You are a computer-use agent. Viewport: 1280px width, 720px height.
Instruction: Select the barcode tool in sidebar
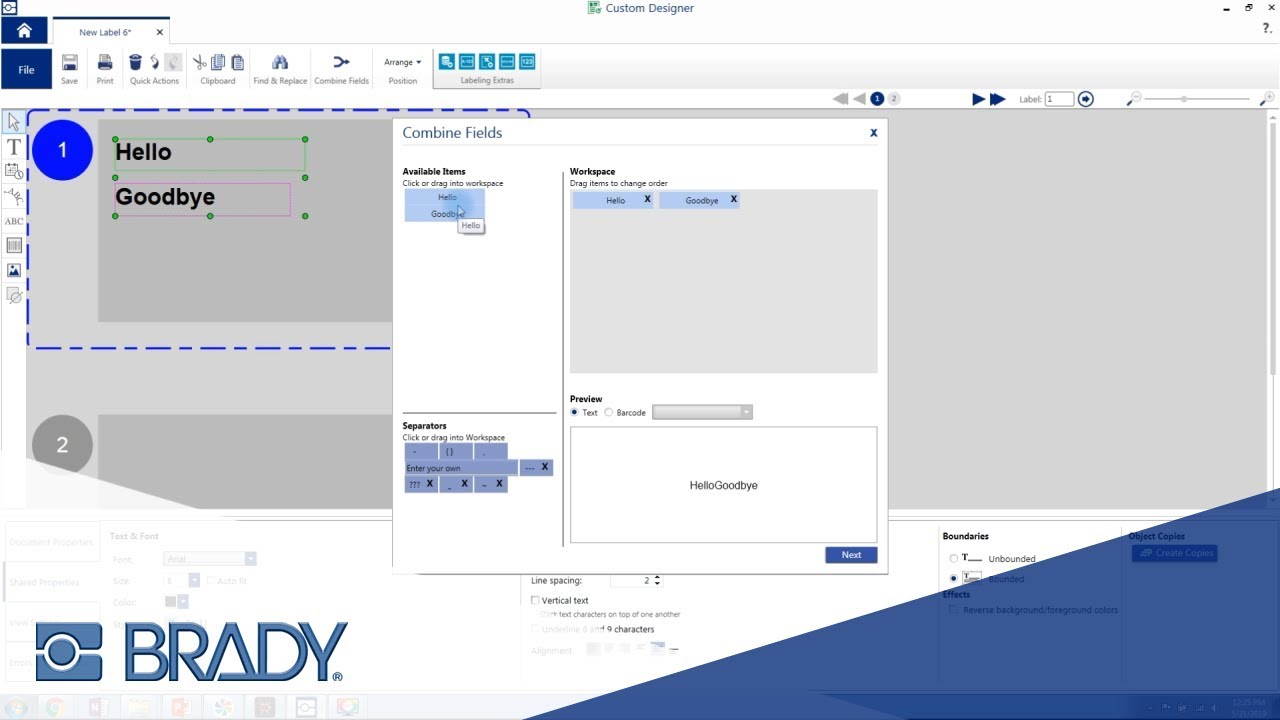point(14,245)
